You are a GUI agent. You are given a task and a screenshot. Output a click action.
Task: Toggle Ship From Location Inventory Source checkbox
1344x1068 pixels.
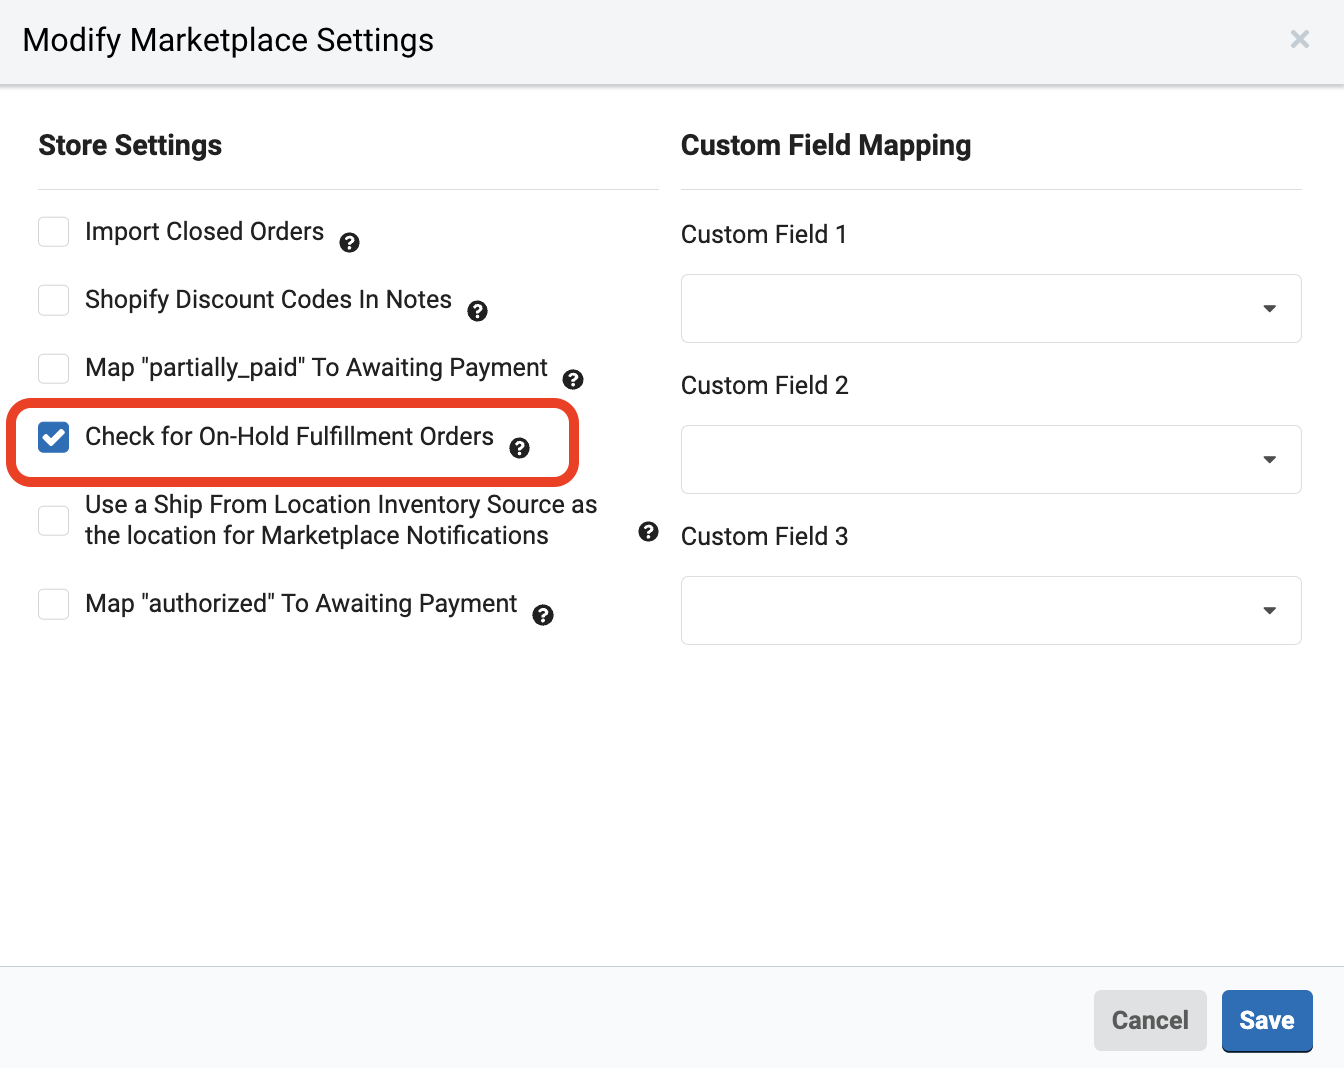54,520
